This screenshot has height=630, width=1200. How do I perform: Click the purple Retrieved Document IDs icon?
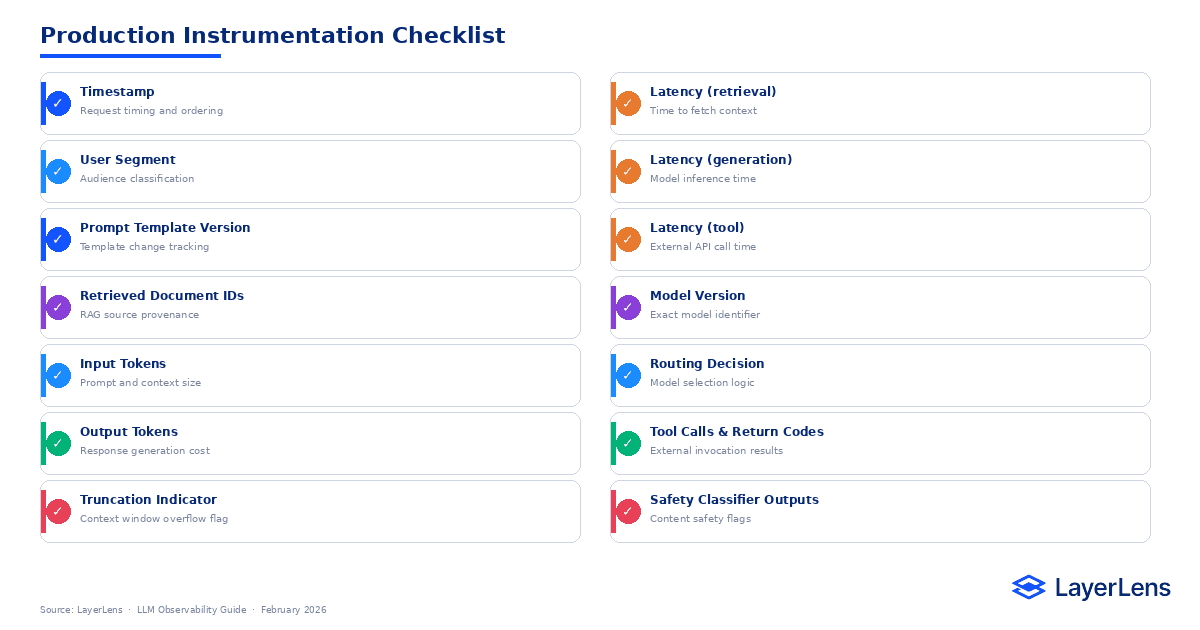point(58,307)
